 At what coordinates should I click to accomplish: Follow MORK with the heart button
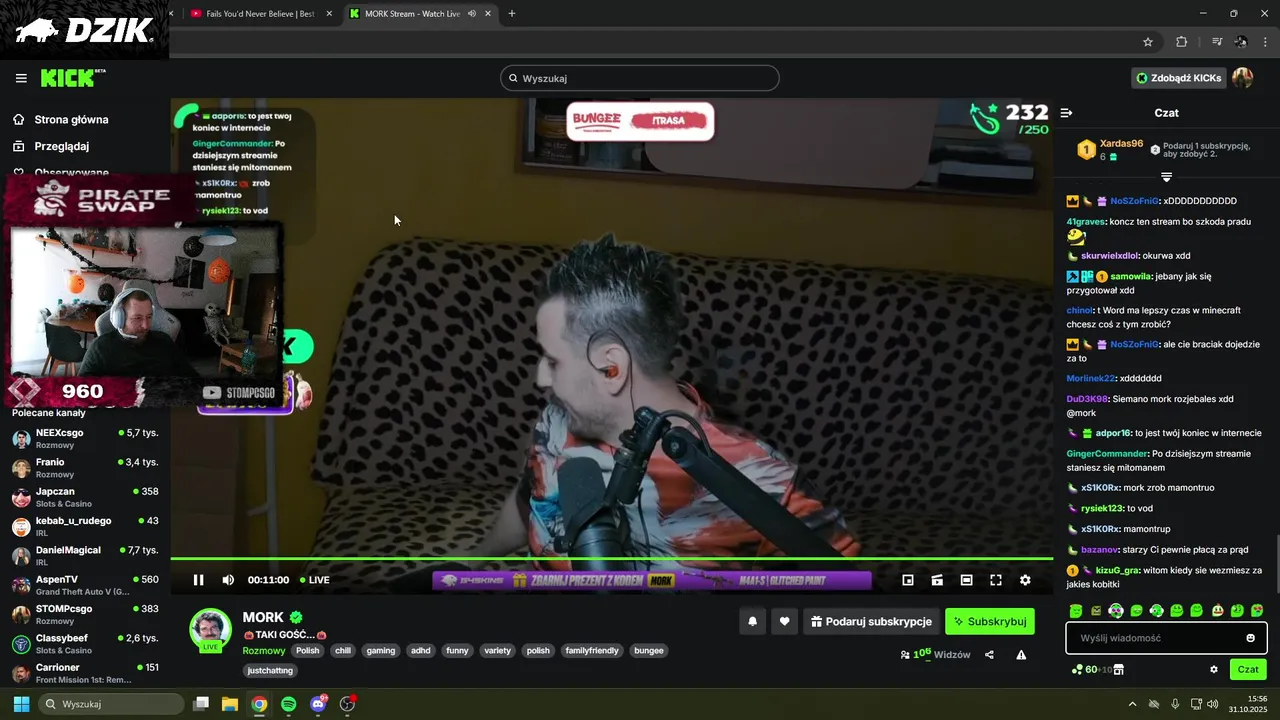click(784, 621)
